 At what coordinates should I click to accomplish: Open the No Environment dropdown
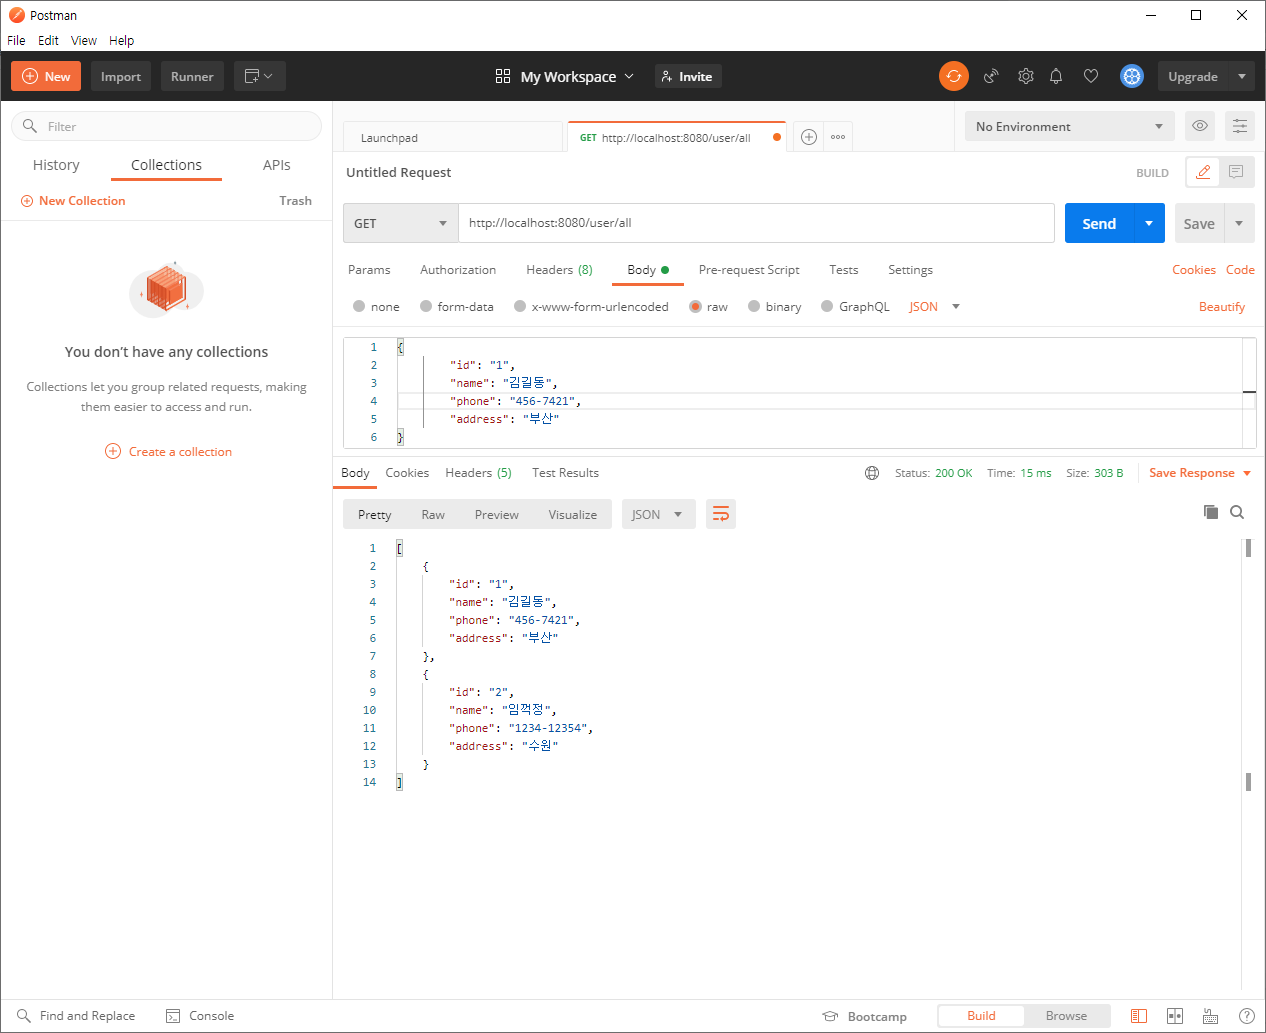tap(1069, 126)
